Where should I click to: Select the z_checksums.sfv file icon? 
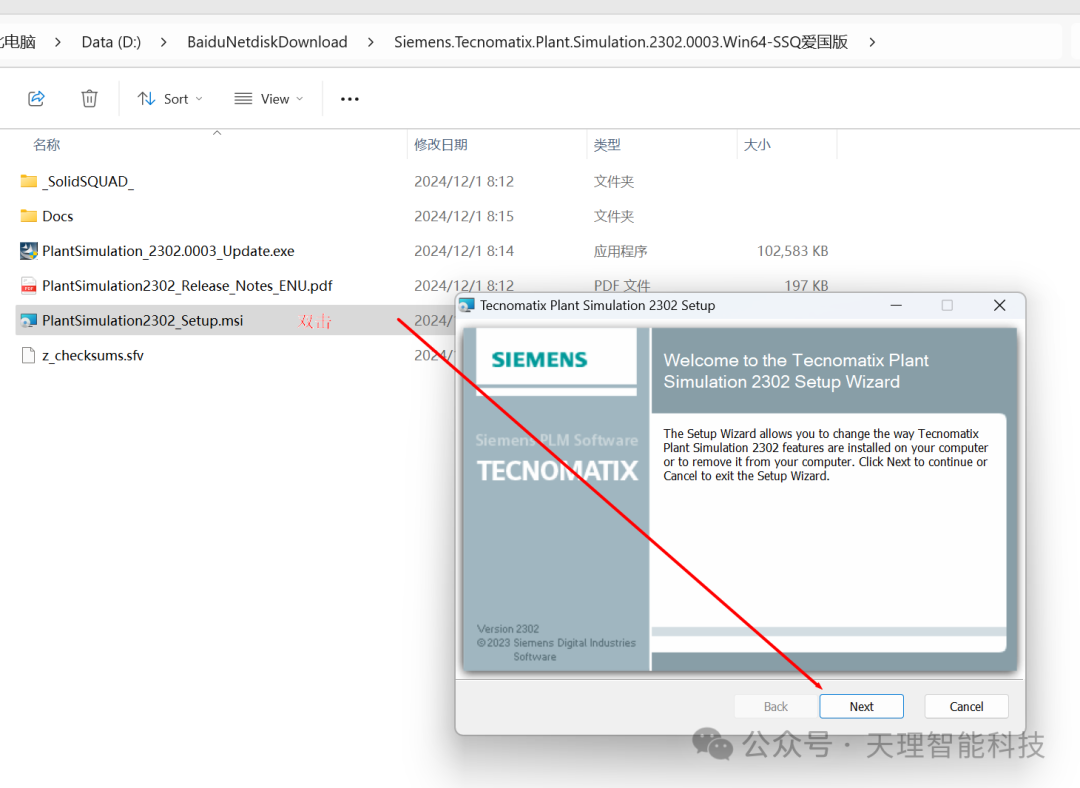pos(28,355)
